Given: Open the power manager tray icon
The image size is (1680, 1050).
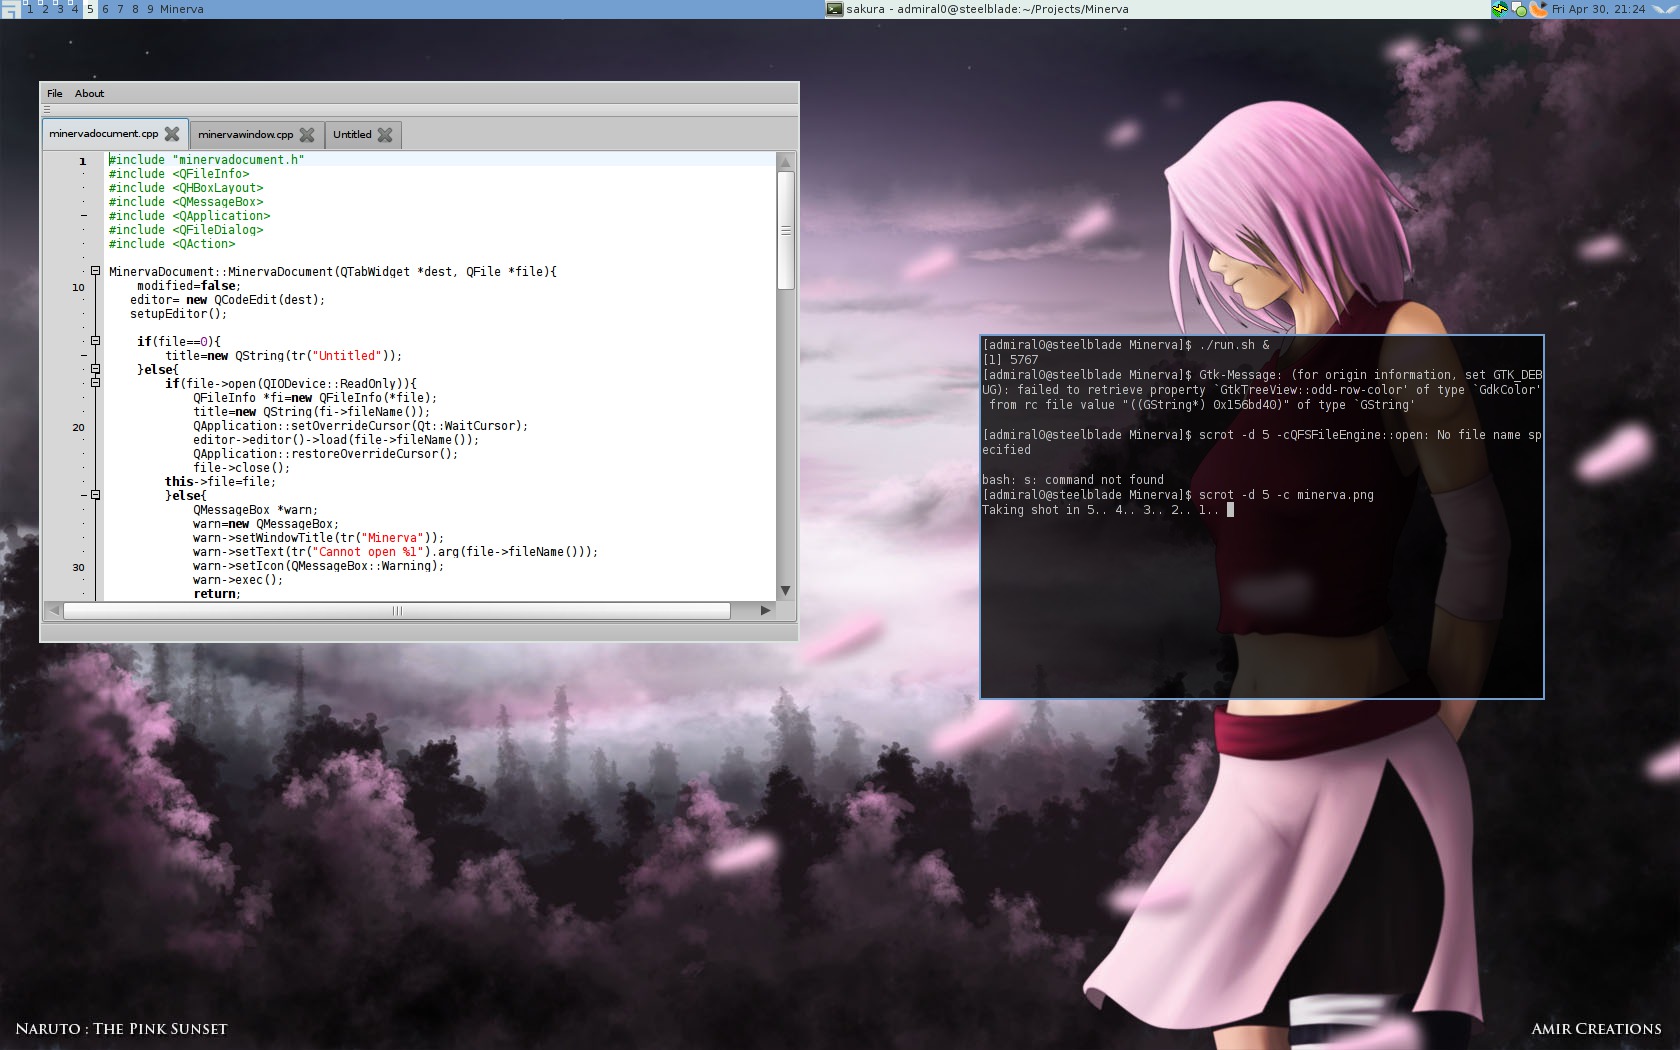Looking at the screenshot, I should coord(1499,9).
